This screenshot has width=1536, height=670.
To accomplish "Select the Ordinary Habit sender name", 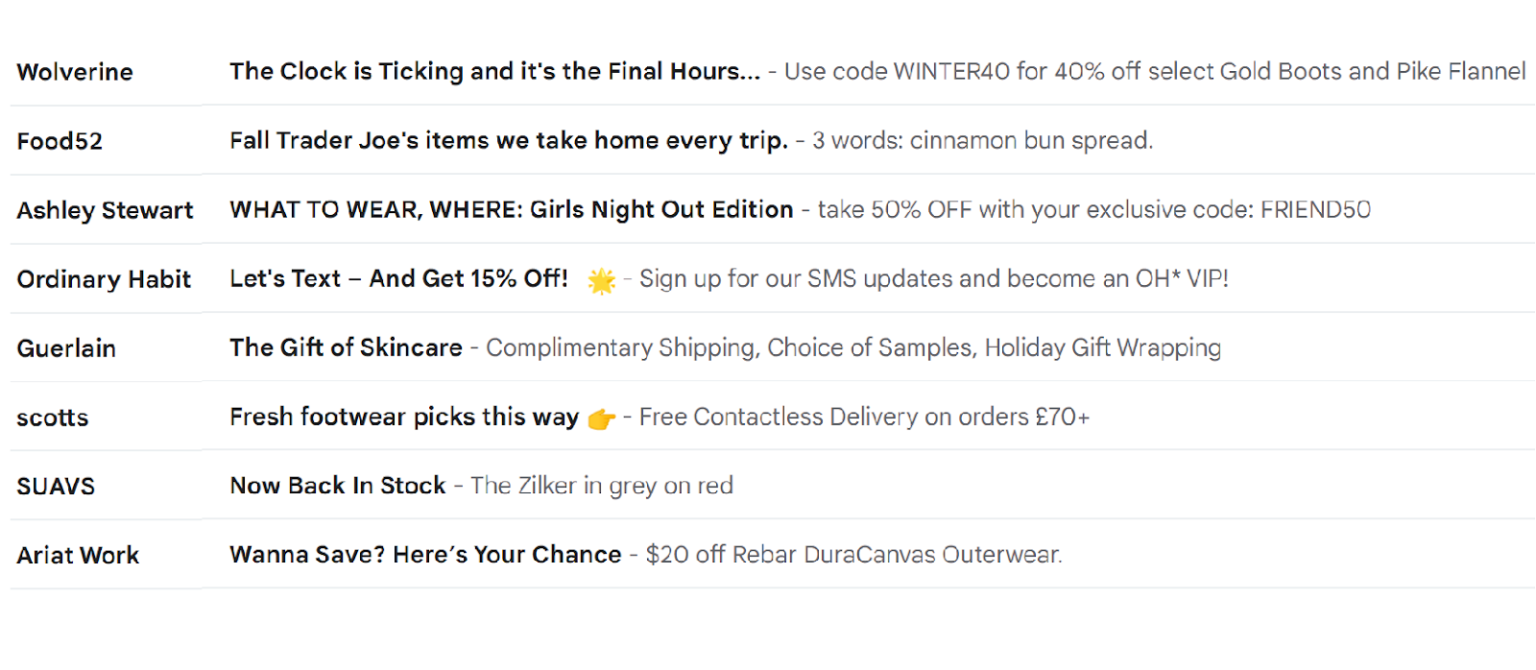I will (104, 279).
